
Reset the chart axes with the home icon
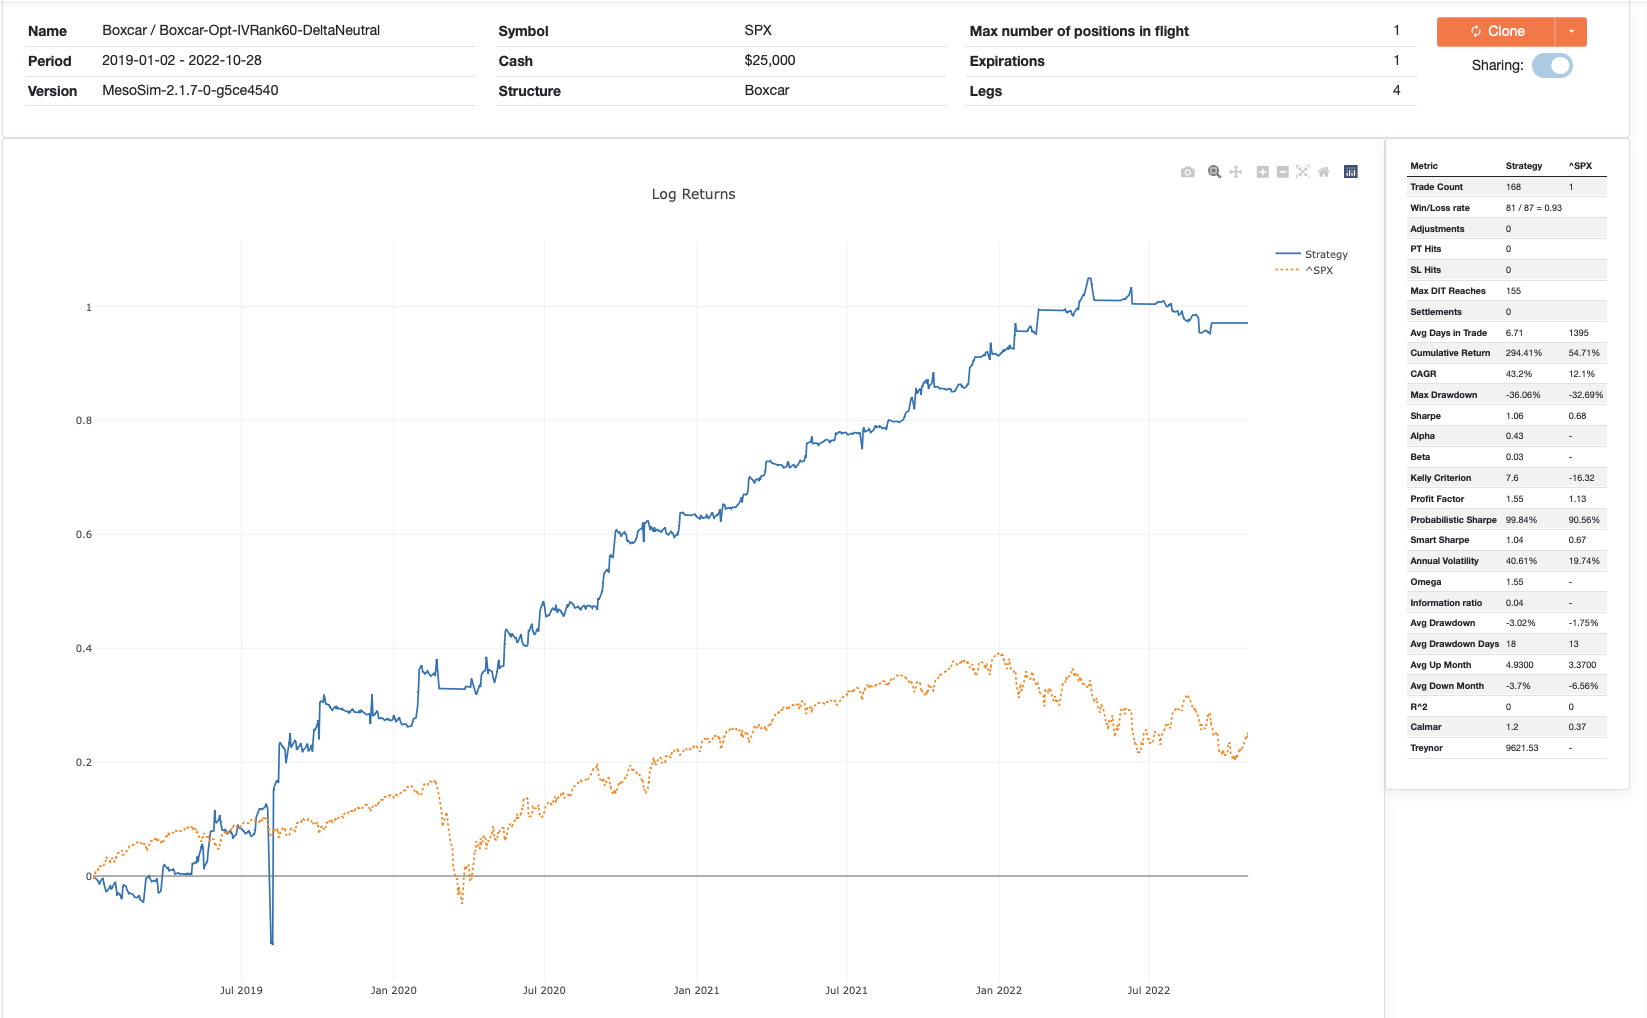coord(1323,171)
